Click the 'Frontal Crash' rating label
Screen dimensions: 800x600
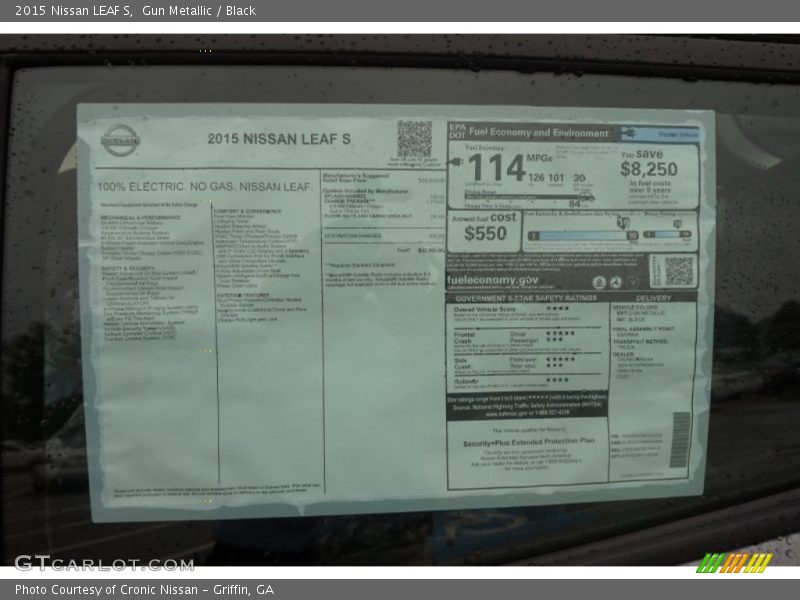464,338
